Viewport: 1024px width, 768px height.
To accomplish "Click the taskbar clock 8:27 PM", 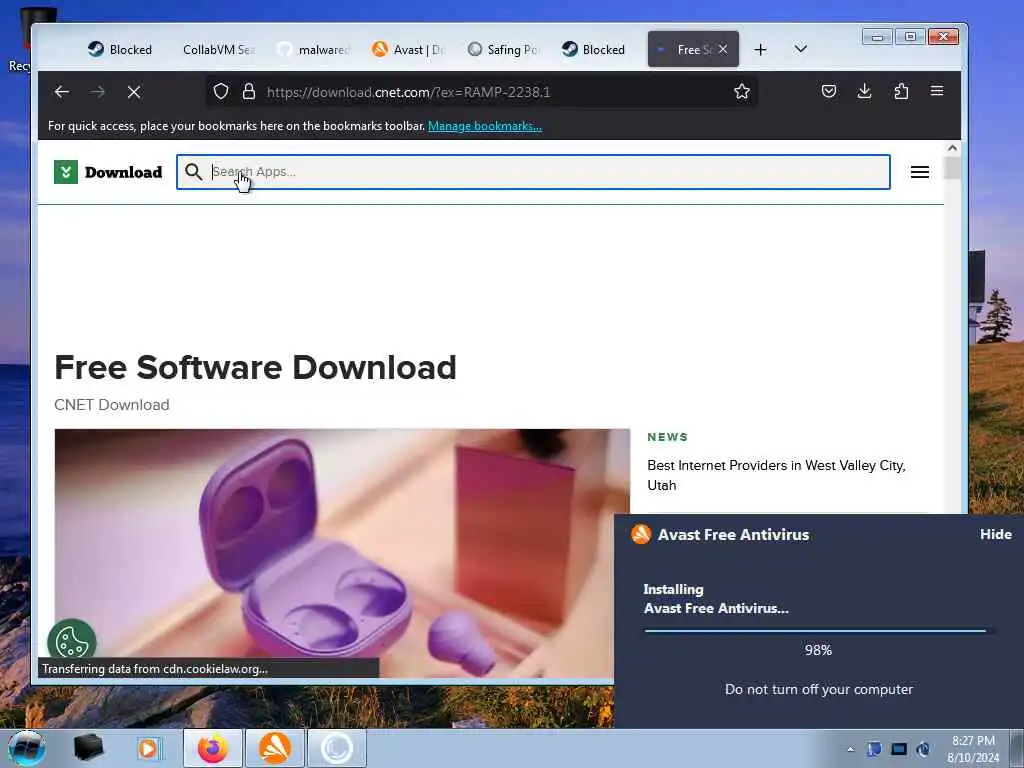I will tap(973, 741).
